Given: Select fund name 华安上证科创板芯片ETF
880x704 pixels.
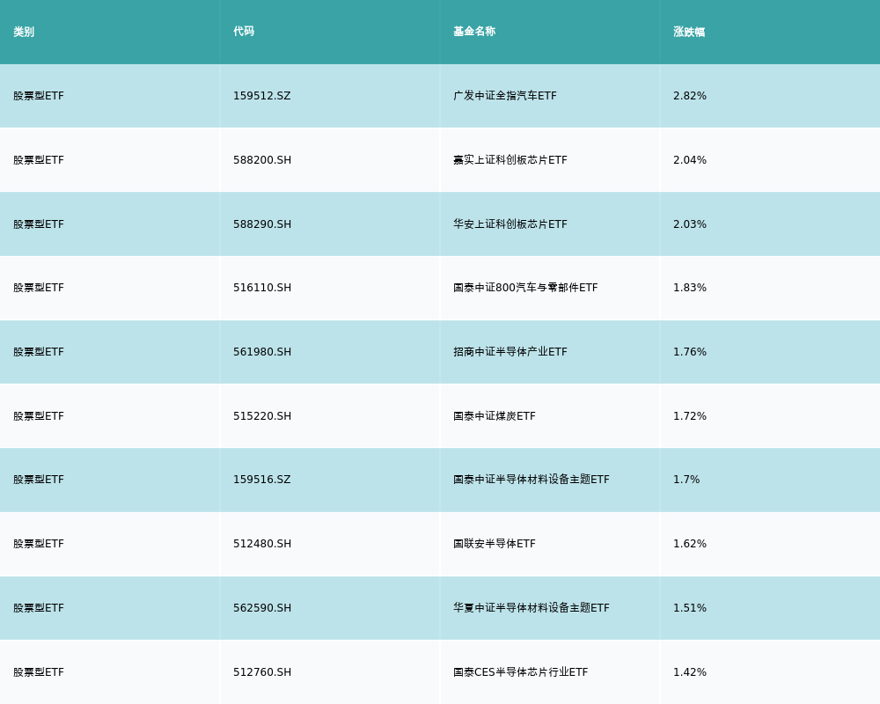Looking at the screenshot, I should click(510, 224).
